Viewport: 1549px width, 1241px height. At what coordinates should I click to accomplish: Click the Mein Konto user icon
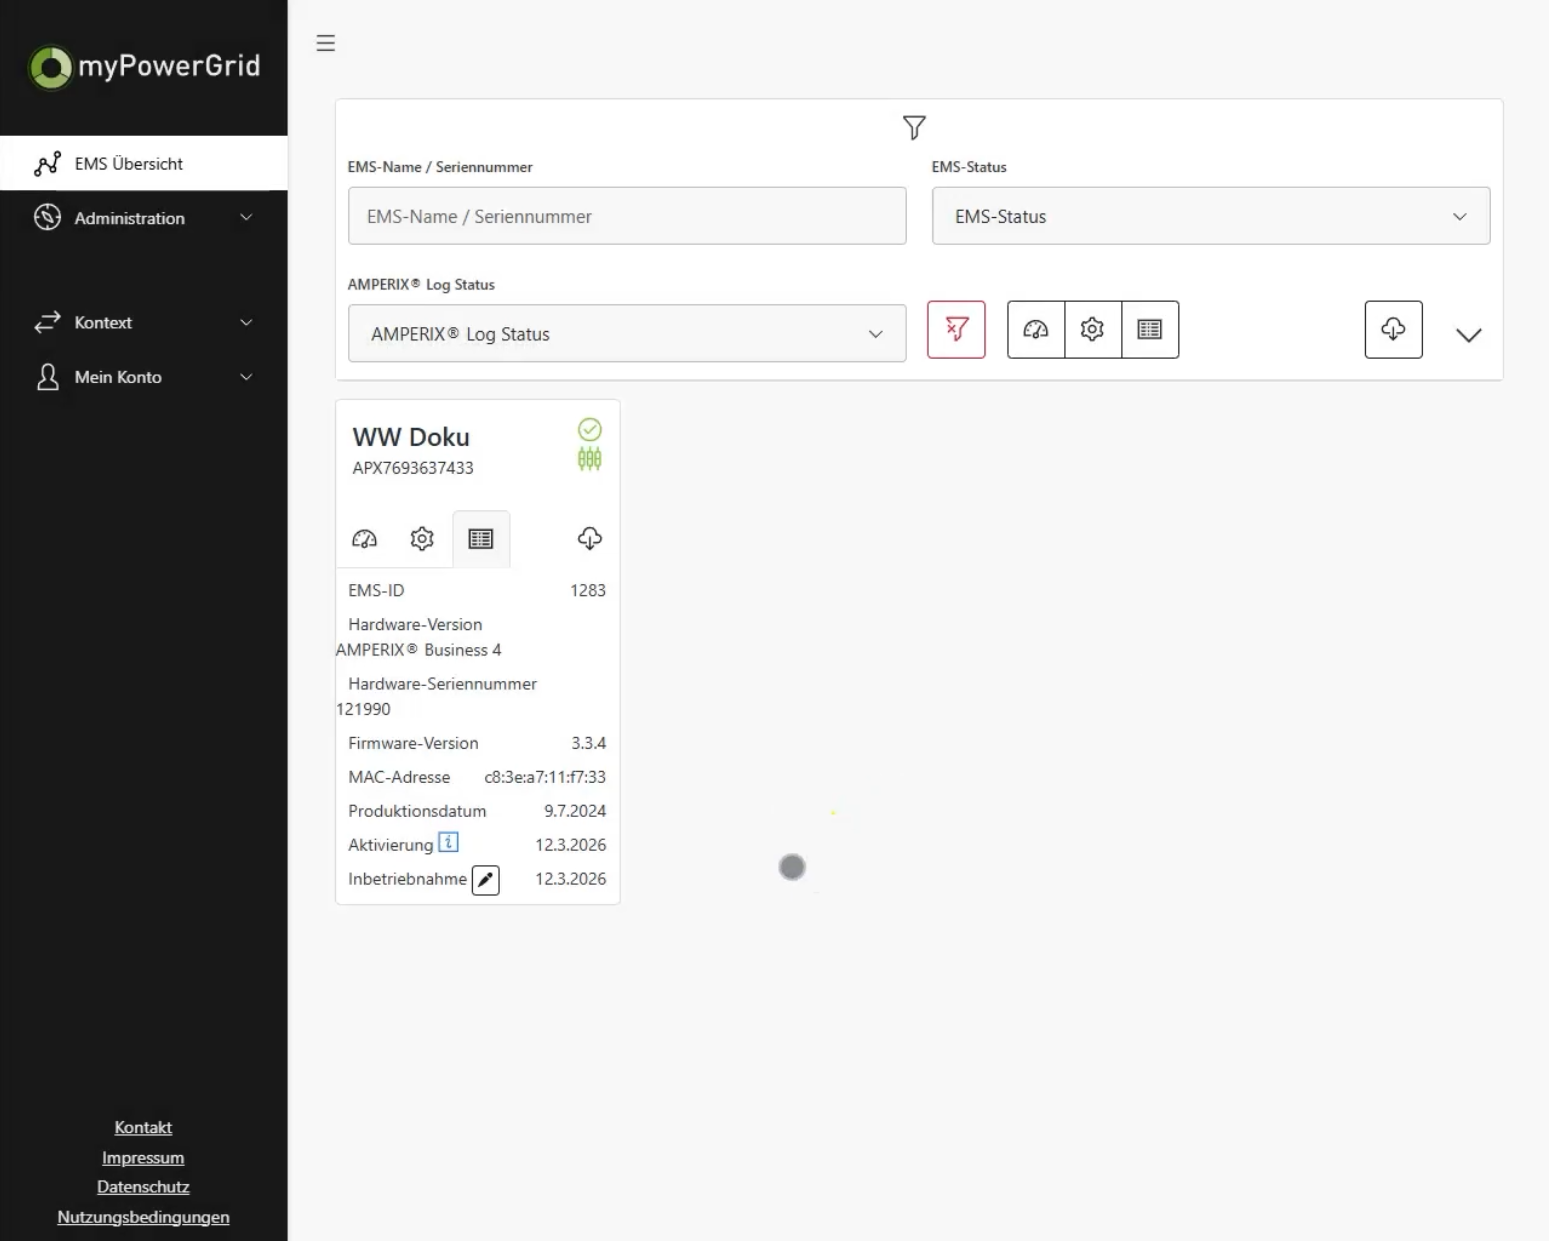47,377
